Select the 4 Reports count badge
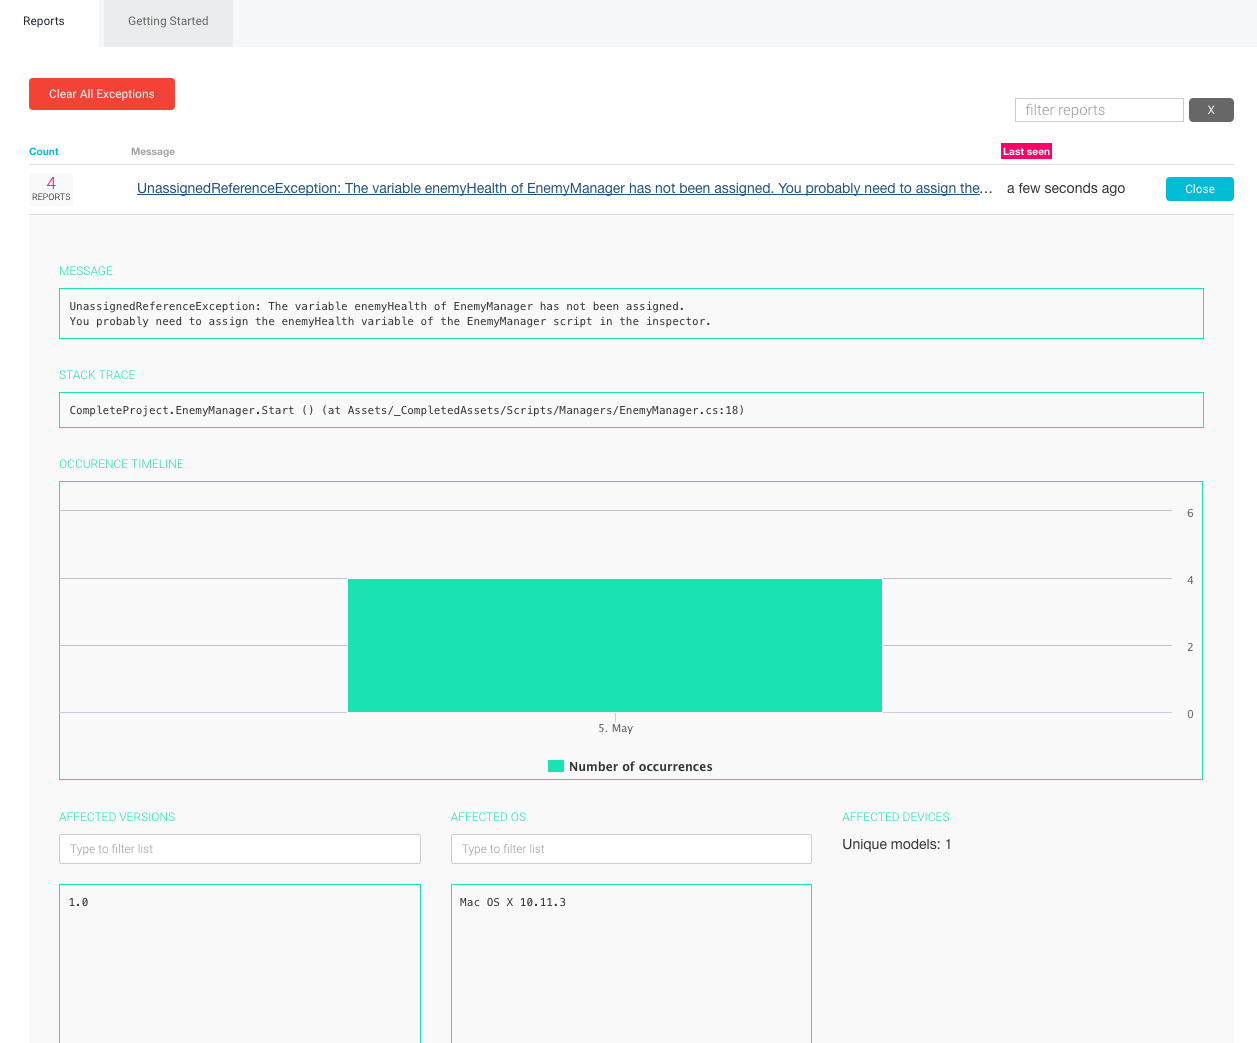This screenshot has width=1257, height=1043. (51, 188)
